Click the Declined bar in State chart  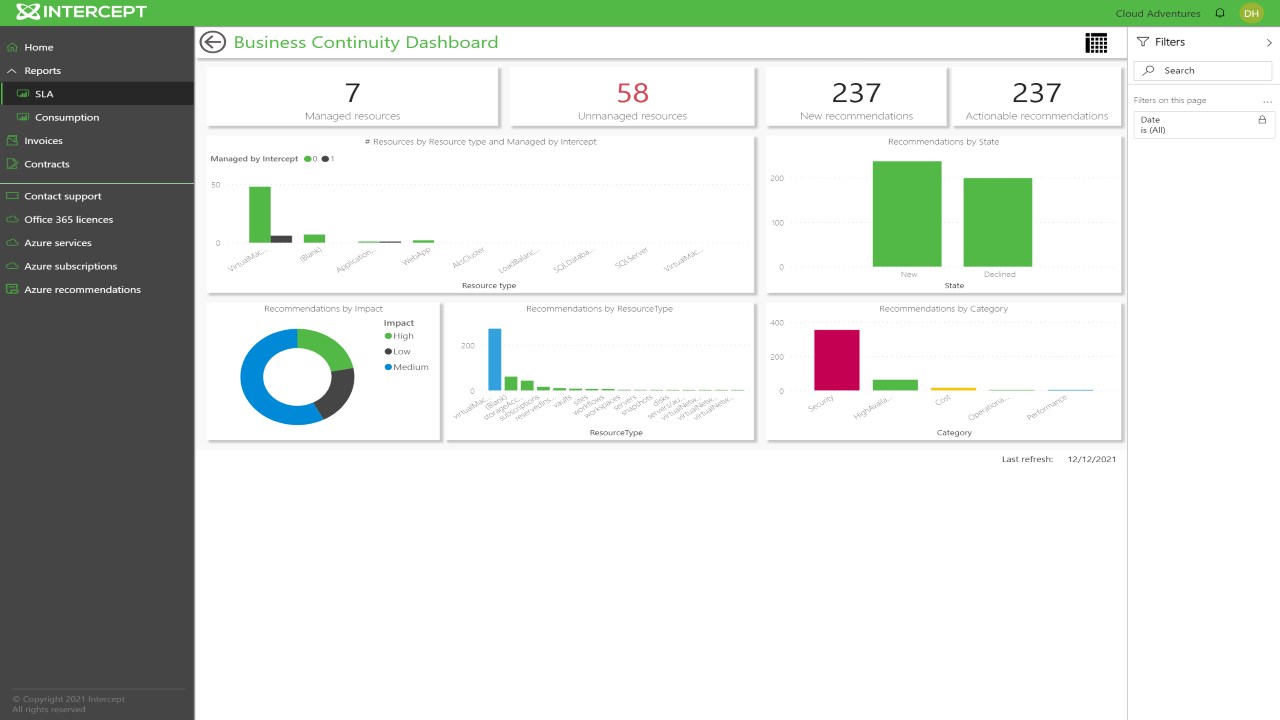[x=998, y=222]
